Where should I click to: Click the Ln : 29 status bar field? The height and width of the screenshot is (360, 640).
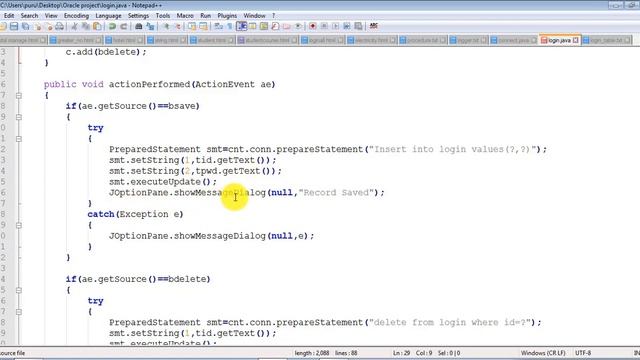coord(402,353)
